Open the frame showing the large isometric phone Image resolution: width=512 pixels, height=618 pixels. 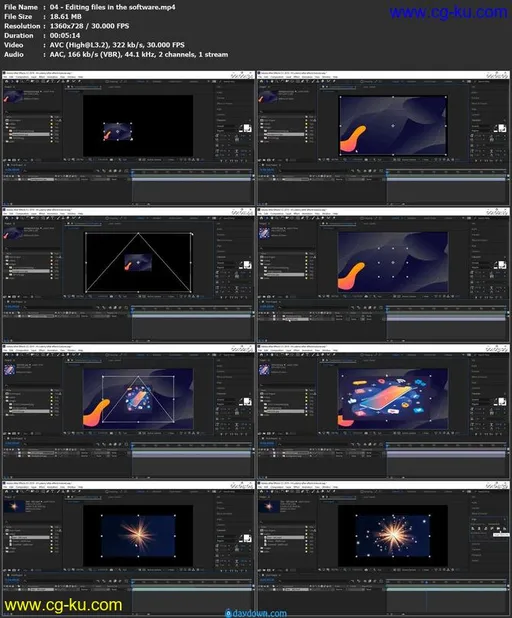383,411
